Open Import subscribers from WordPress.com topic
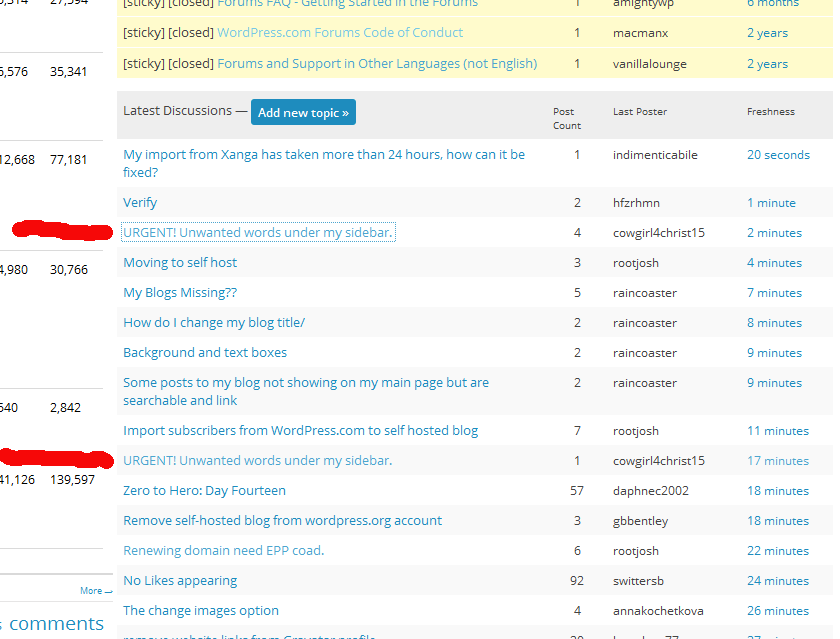Viewport: 840px width, 639px height. tap(300, 431)
